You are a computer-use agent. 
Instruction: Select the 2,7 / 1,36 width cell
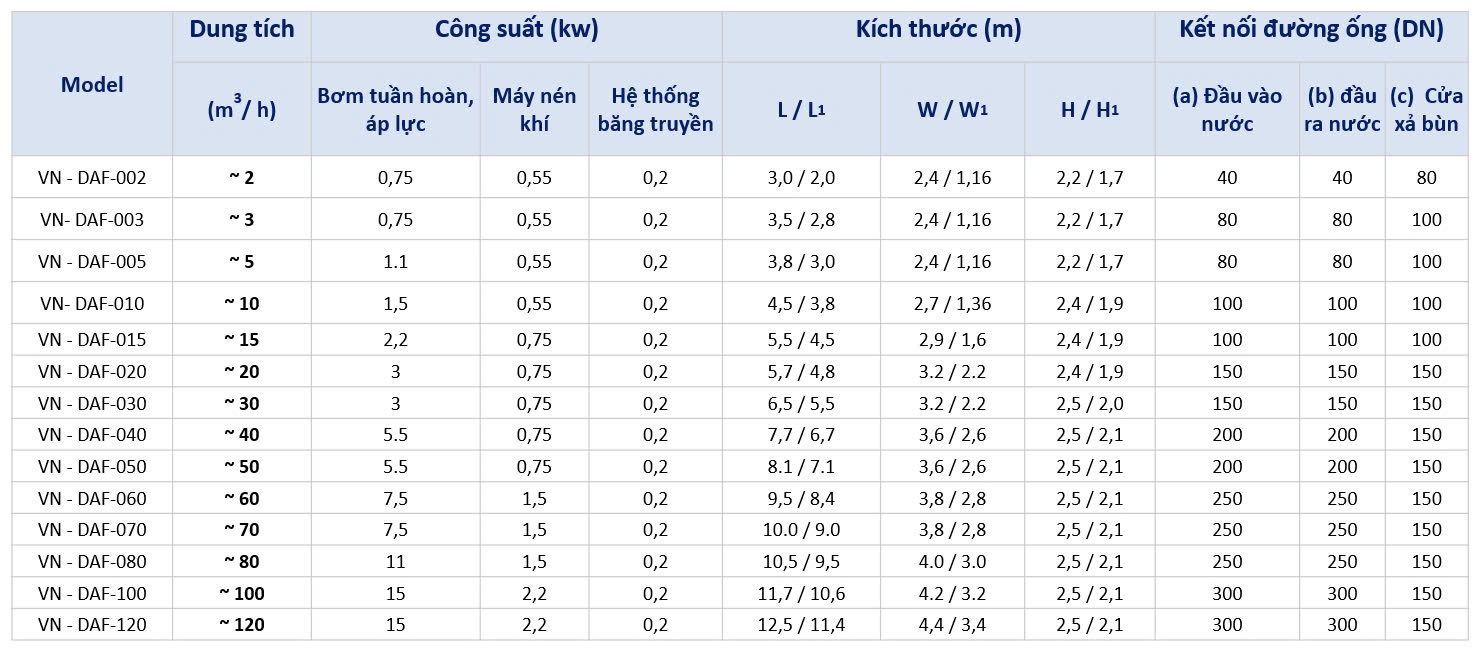pyautogui.click(x=952, y=304)
